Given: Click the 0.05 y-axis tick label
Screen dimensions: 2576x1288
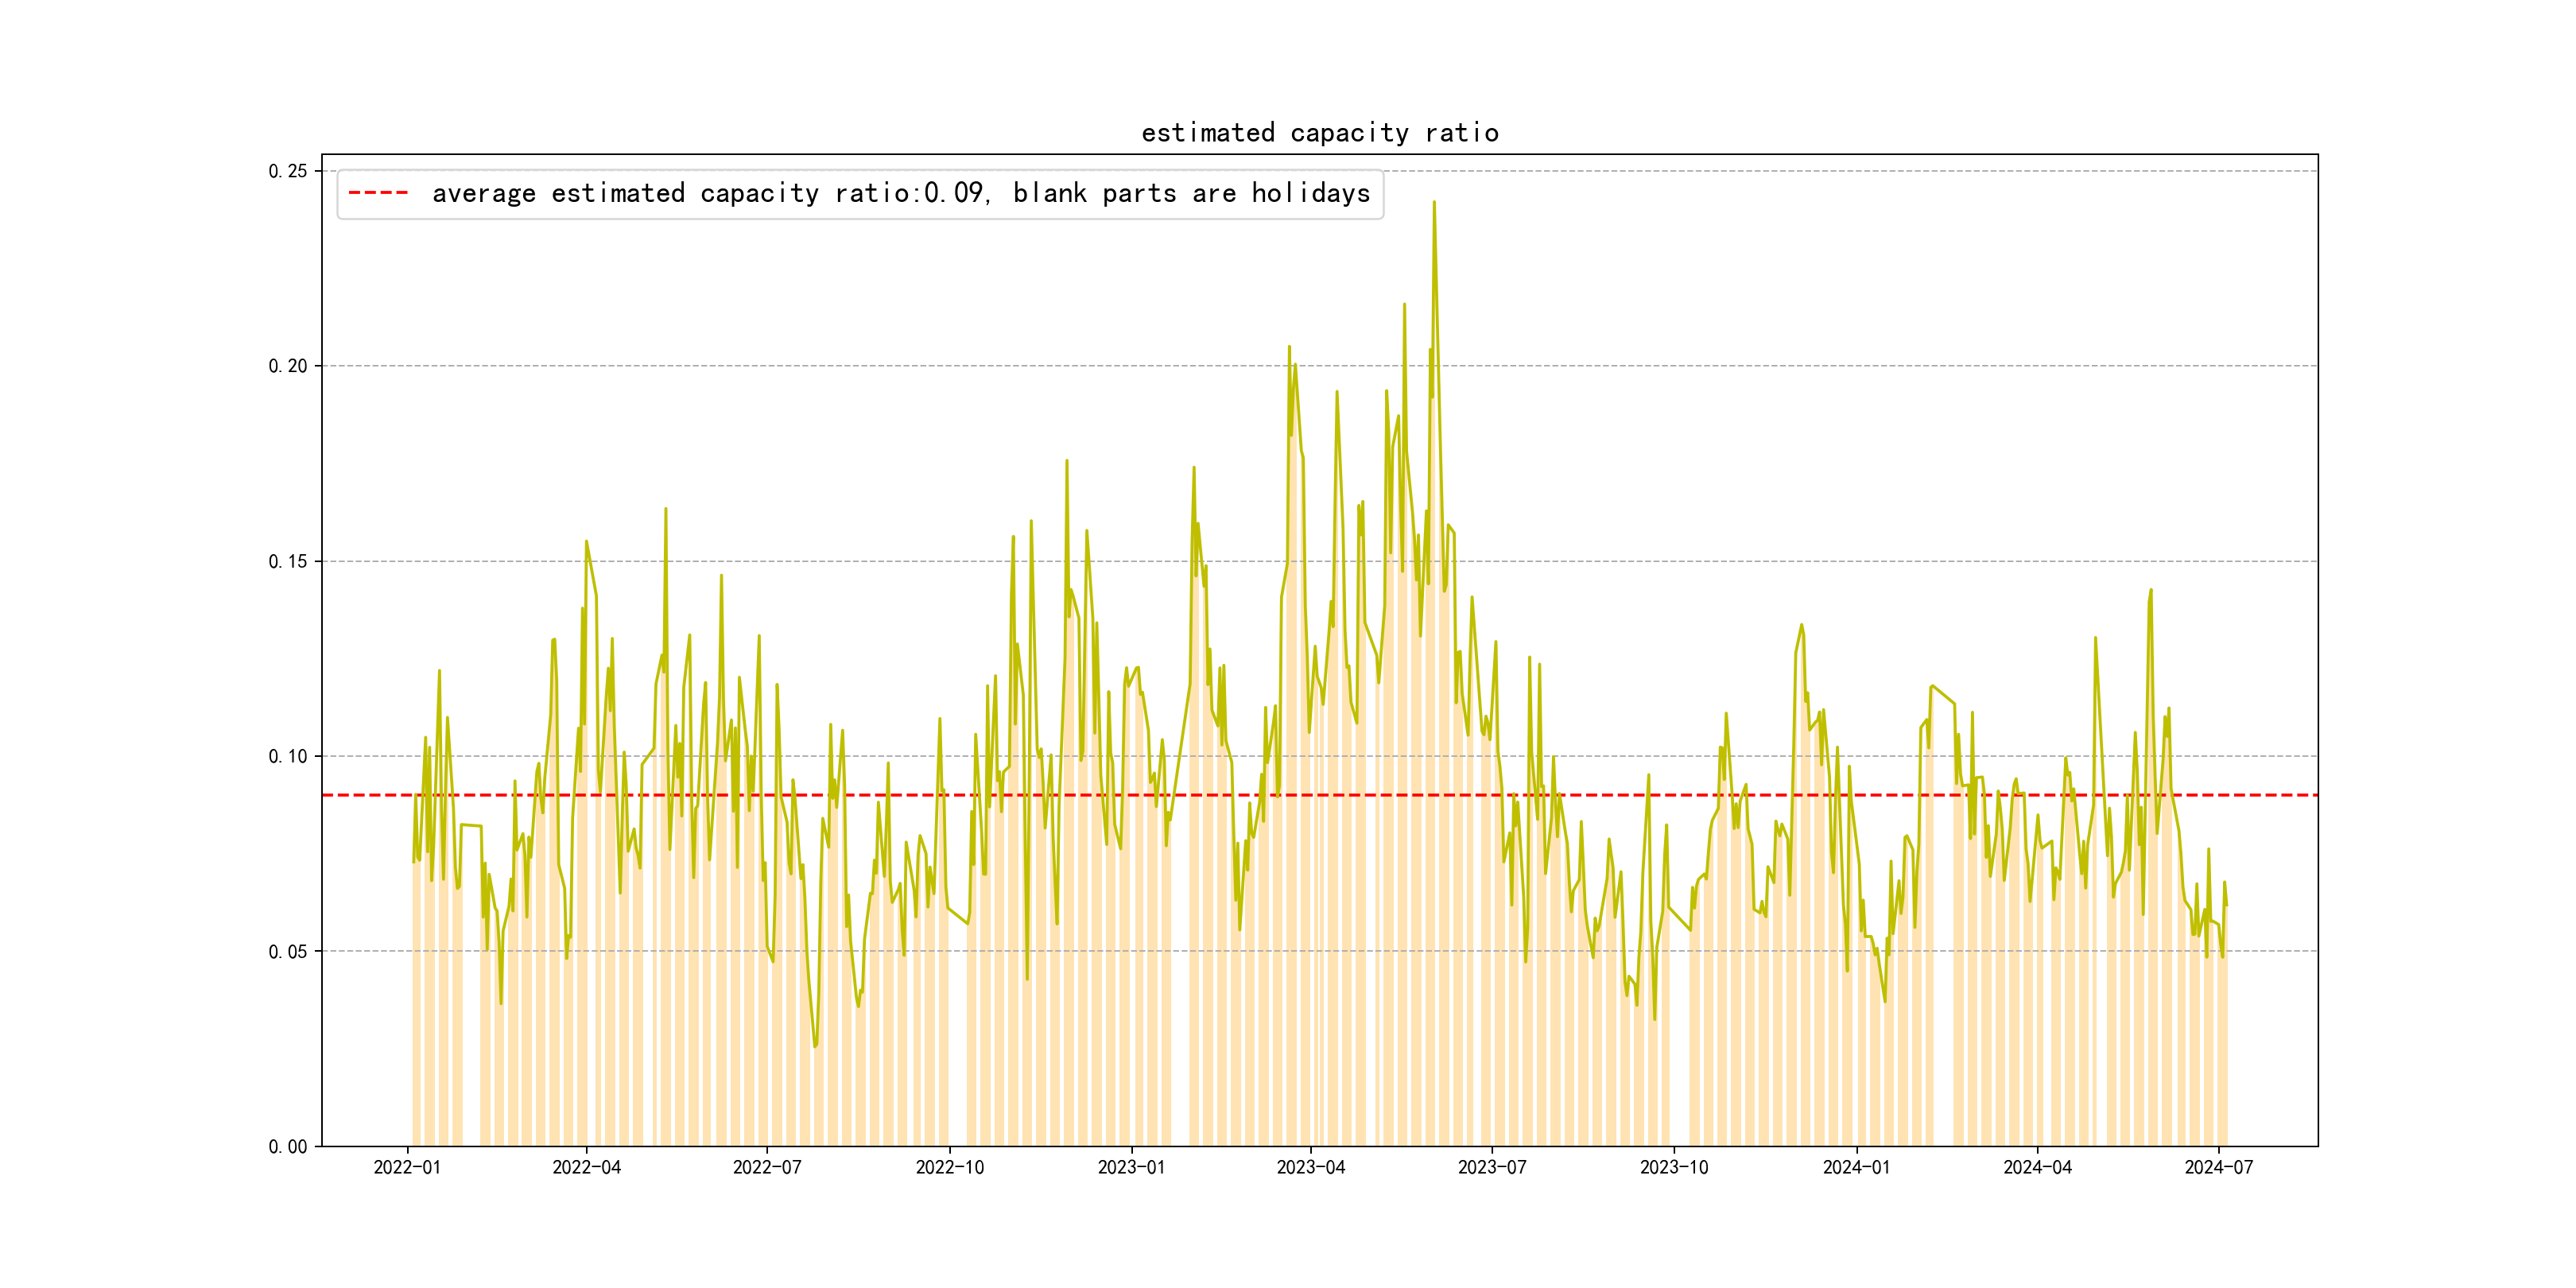Looking at the screenshot, I should point(288,951).
